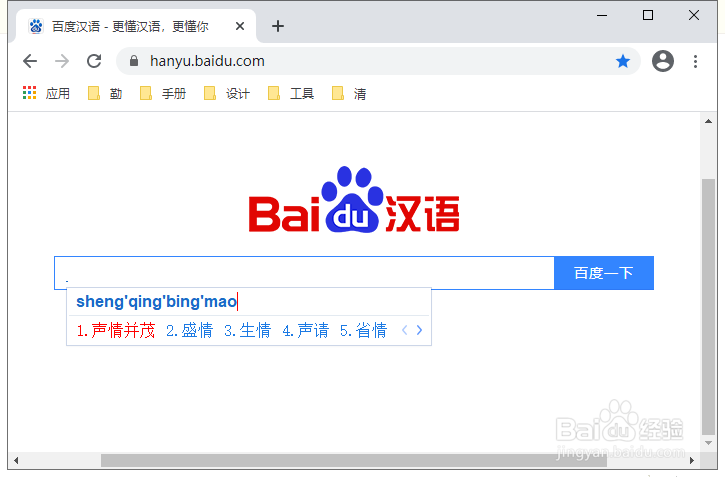Focus the Baidu Hanyu search box
This screenshot has height=477, width=725.
pyautogui.click(x=304, y=273)
